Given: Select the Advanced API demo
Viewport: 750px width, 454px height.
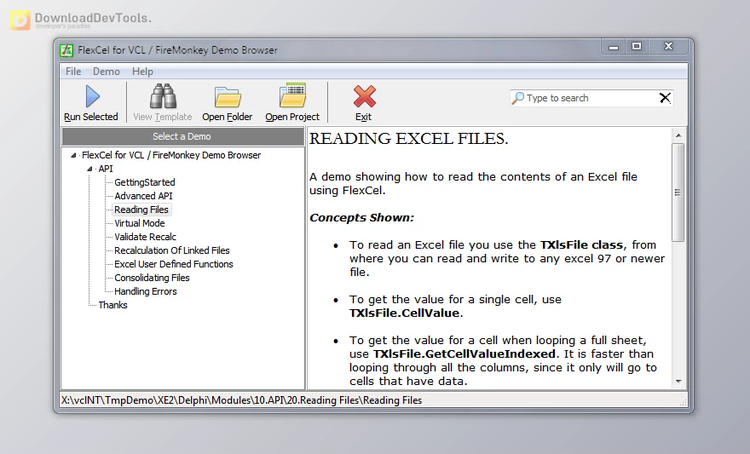Looking at the screenshot, I should (x=143, y=196).
